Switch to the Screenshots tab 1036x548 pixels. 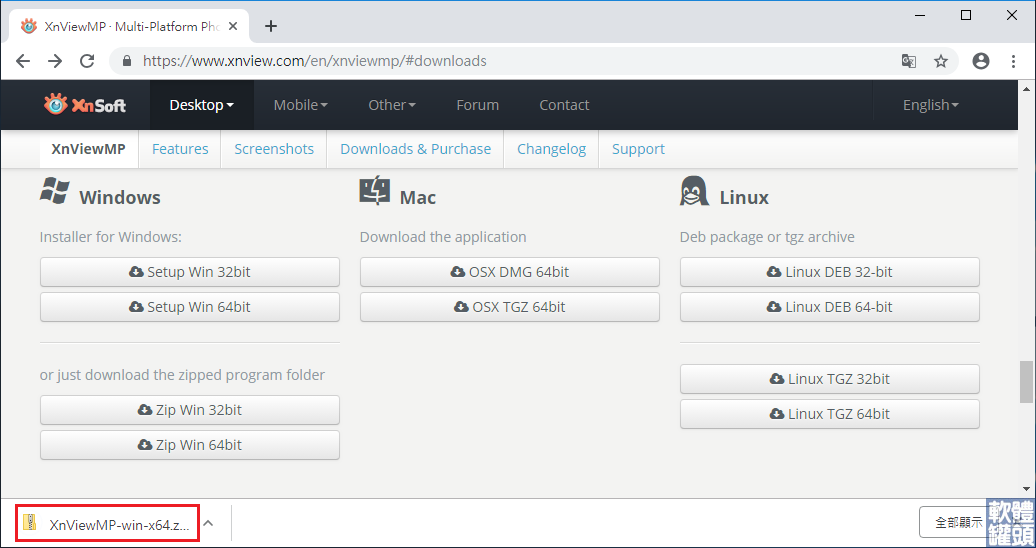tap(274, 149)
